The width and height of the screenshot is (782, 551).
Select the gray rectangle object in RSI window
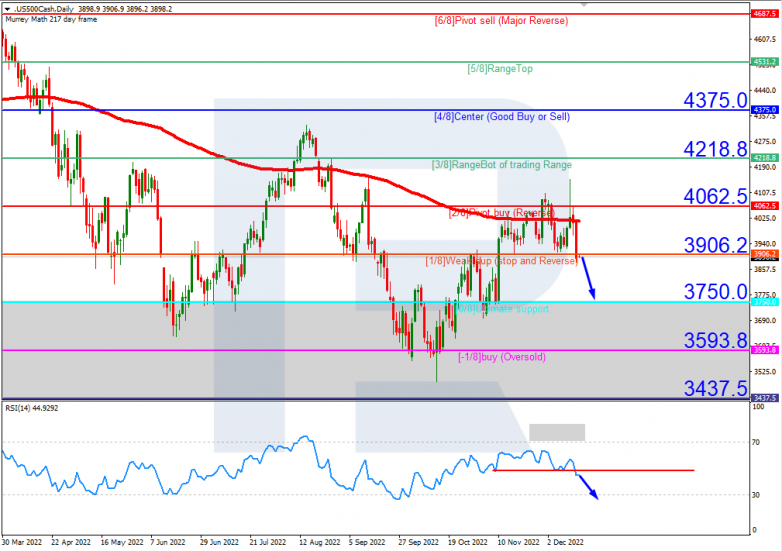click(x=557, y=432)
